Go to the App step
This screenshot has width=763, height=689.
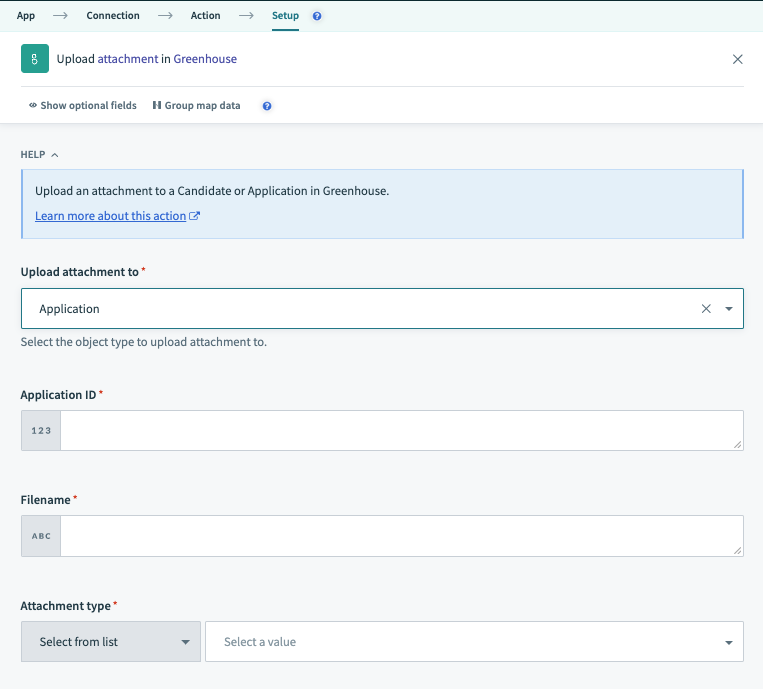tap(26, 16)
